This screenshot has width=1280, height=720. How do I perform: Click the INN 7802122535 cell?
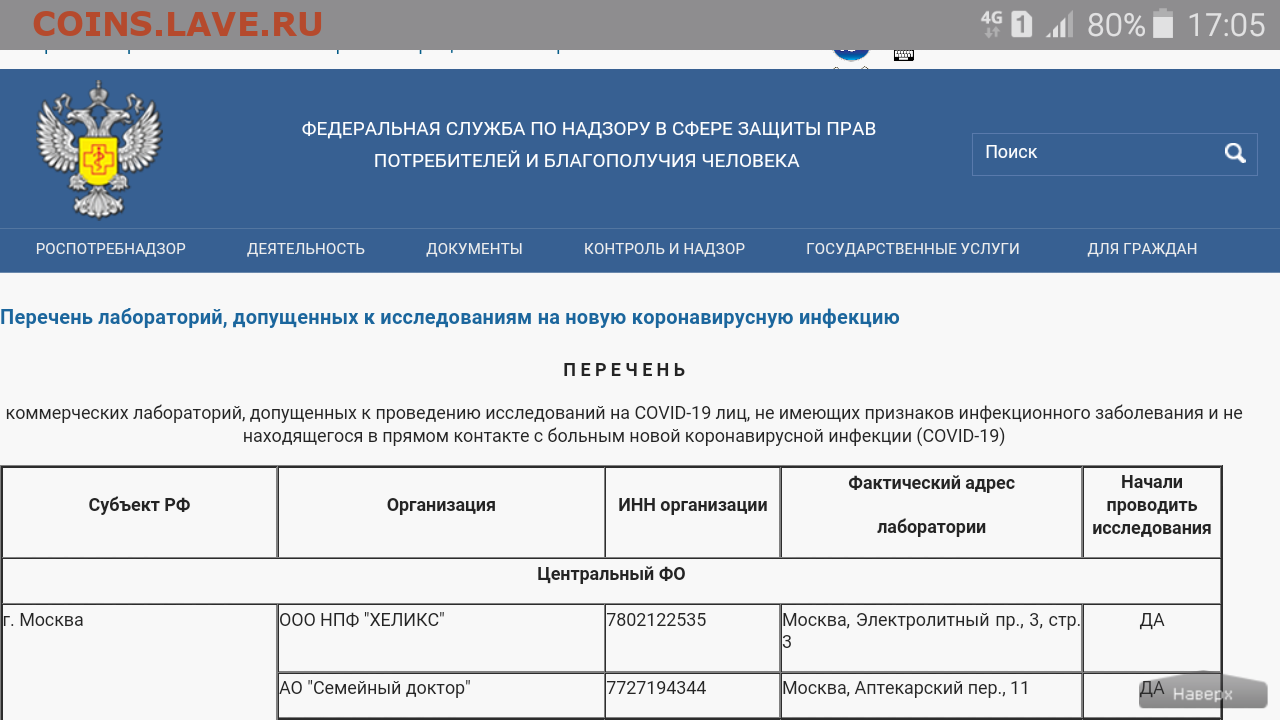point(693,638)
